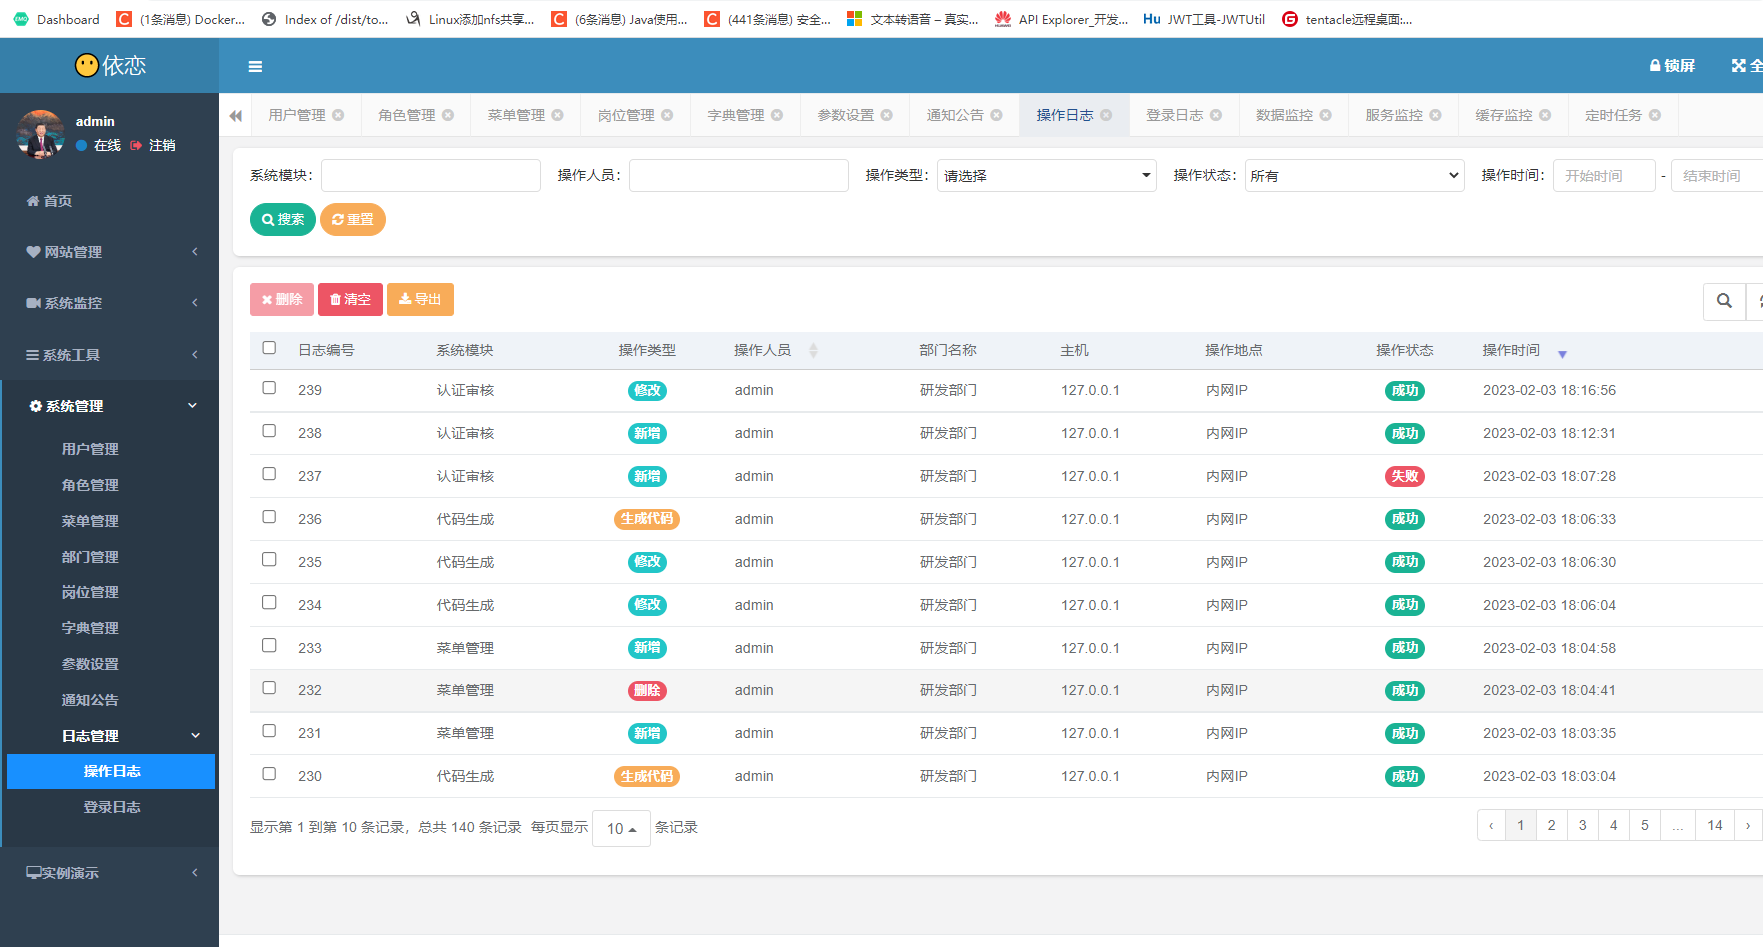The width and height of the screenshot is (1763, 947).
Task: Click the orange 重置 button
Action: [x=353, y=220]
